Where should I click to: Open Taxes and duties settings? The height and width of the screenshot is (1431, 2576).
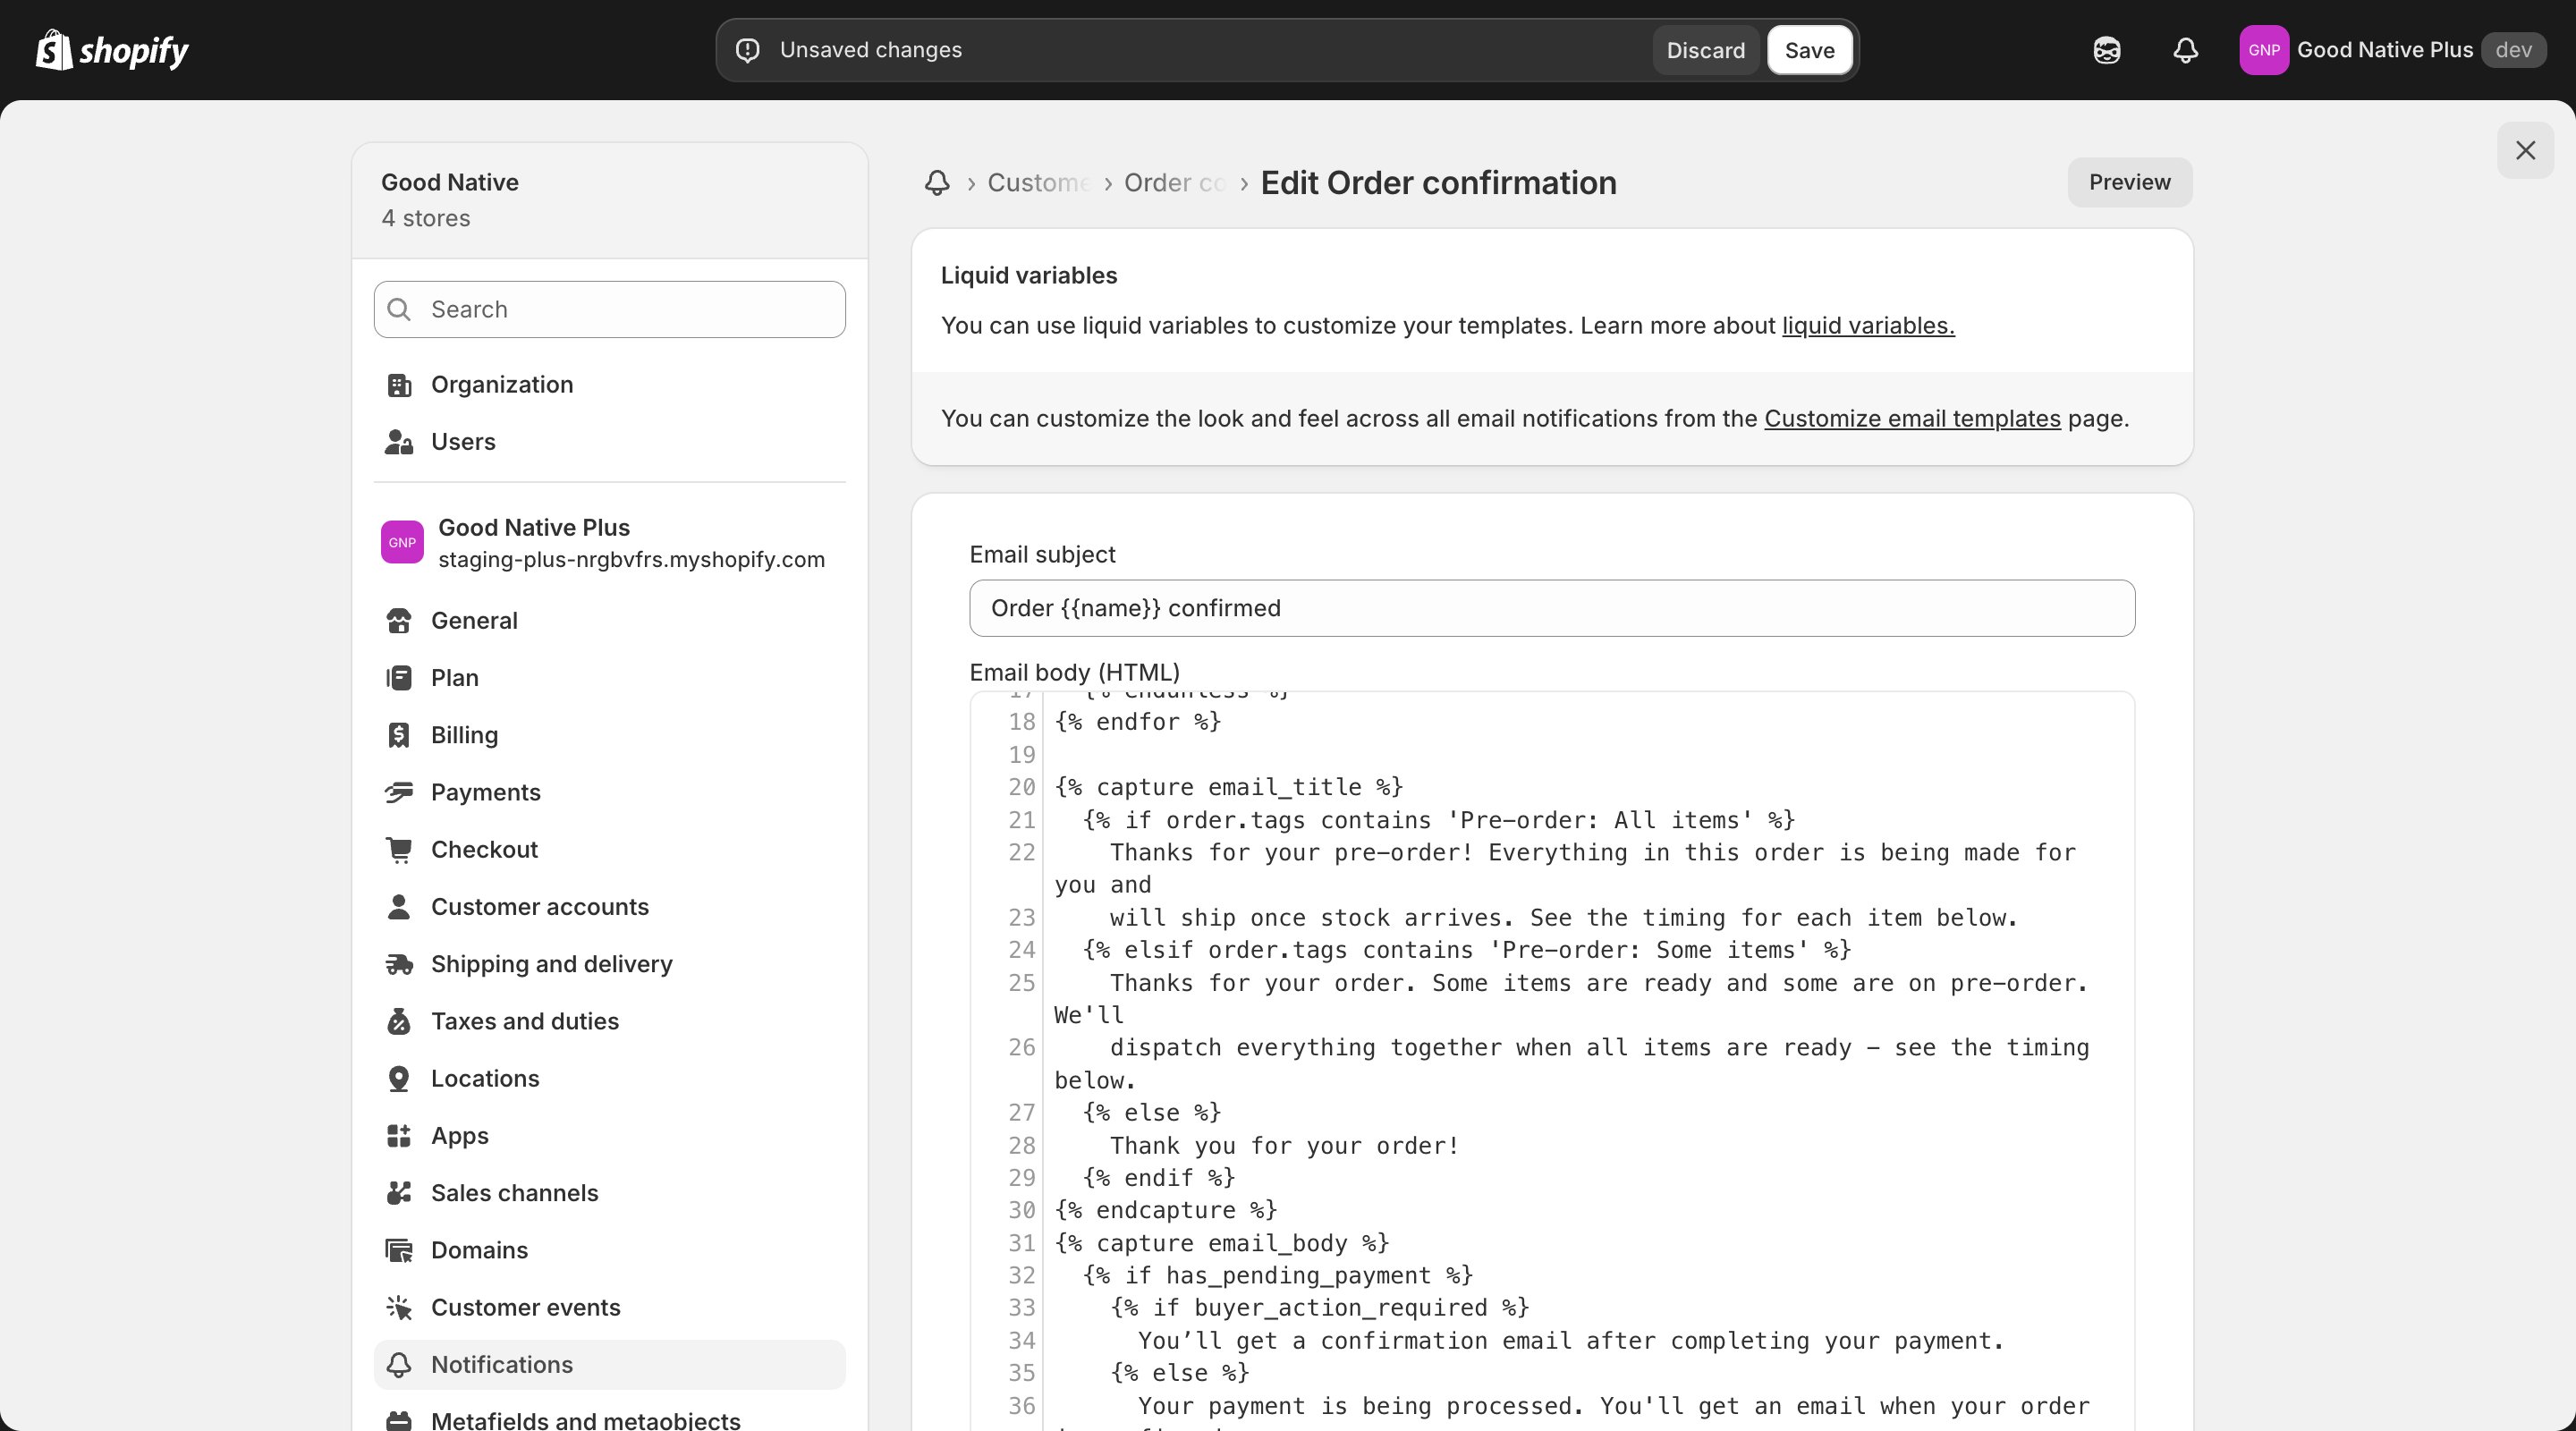point(609,1021)
